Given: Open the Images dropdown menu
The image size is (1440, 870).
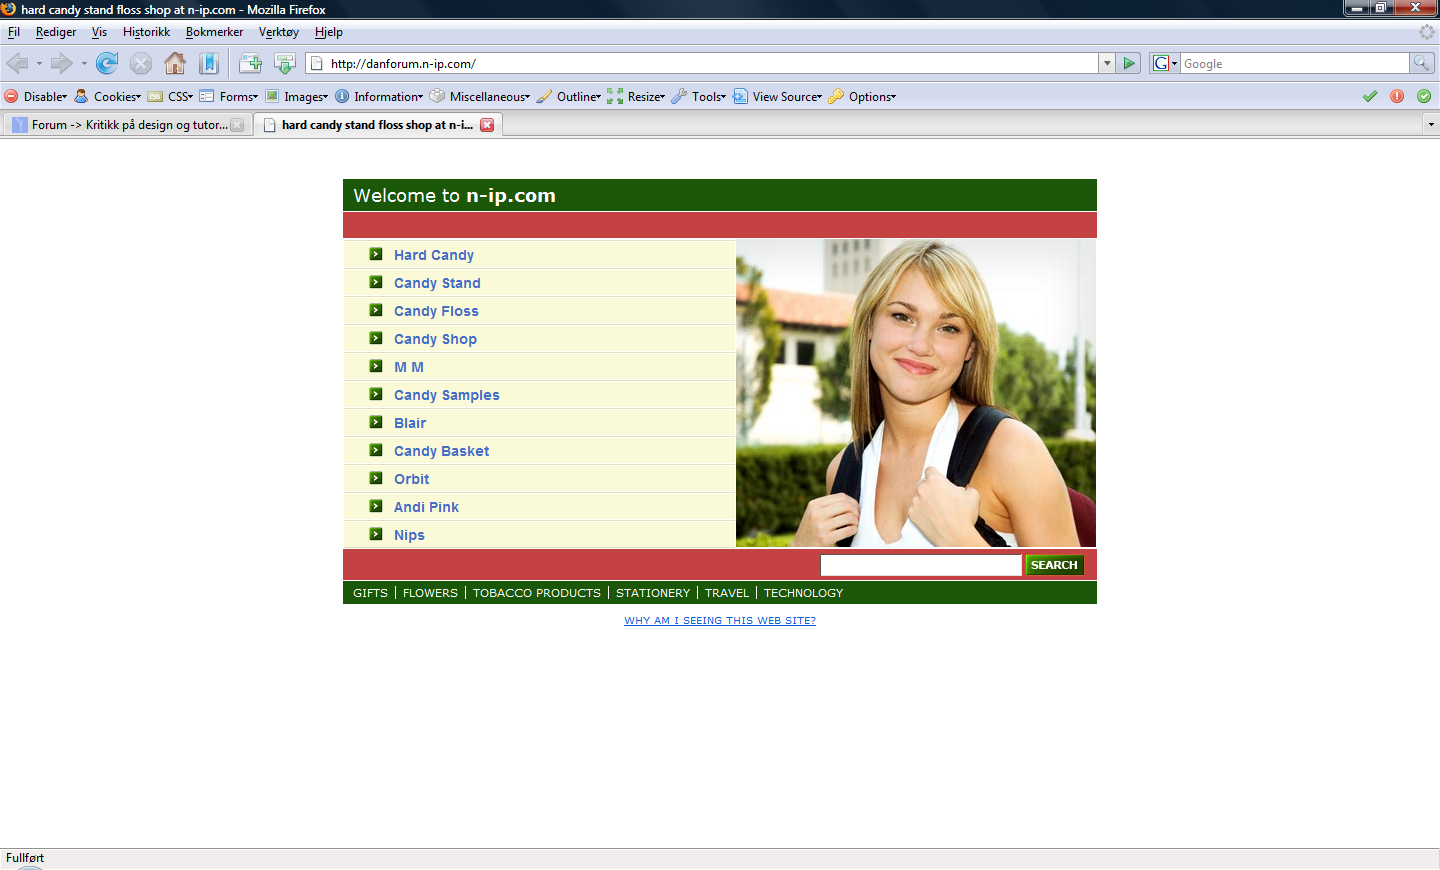Looking at the screenshot, I should click(296, 97).
